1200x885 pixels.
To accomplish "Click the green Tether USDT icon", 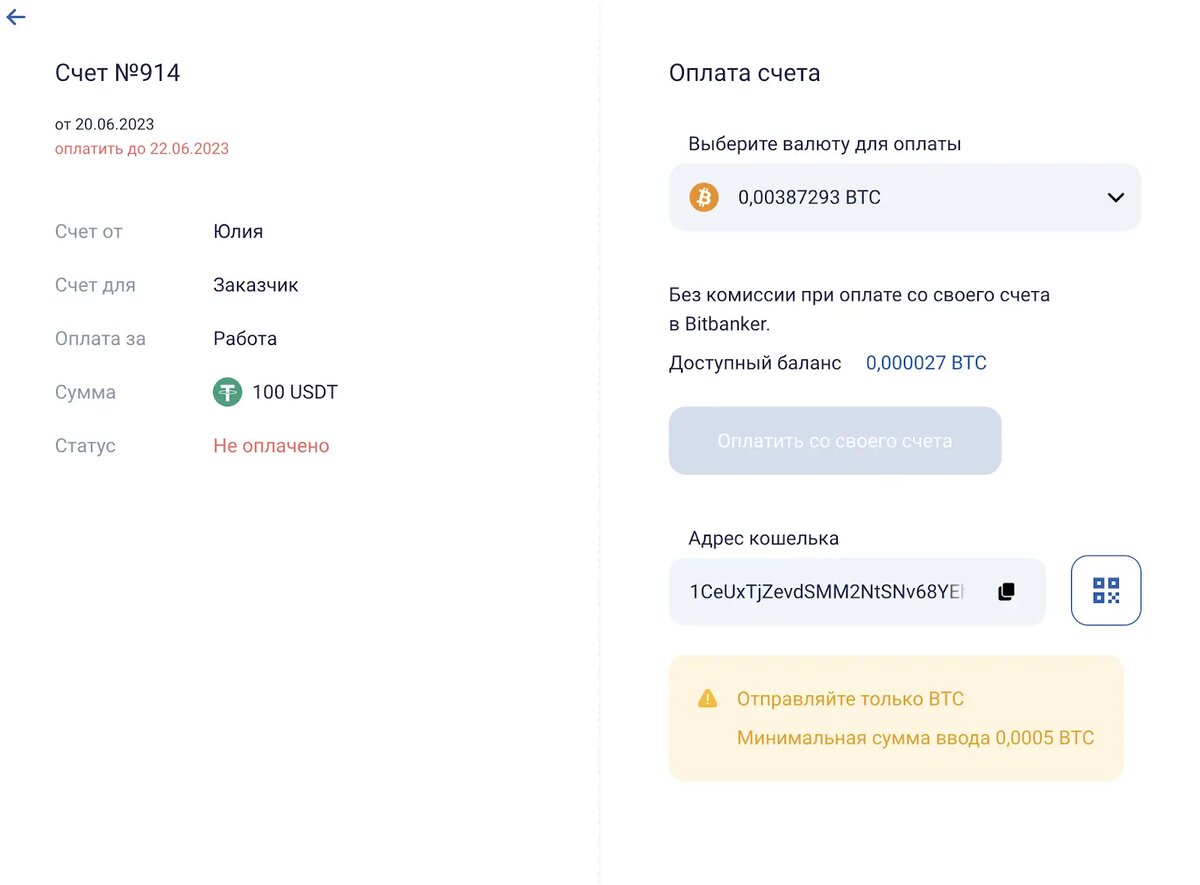I will pos(228,392).
